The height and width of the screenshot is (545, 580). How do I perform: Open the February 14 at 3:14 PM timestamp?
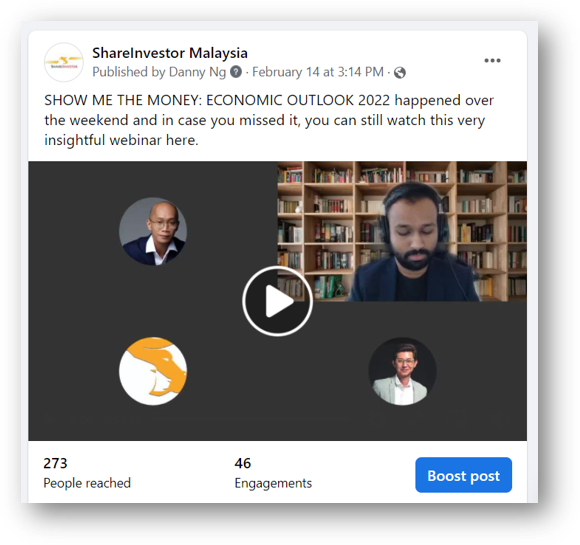click(x=318, y=72)
